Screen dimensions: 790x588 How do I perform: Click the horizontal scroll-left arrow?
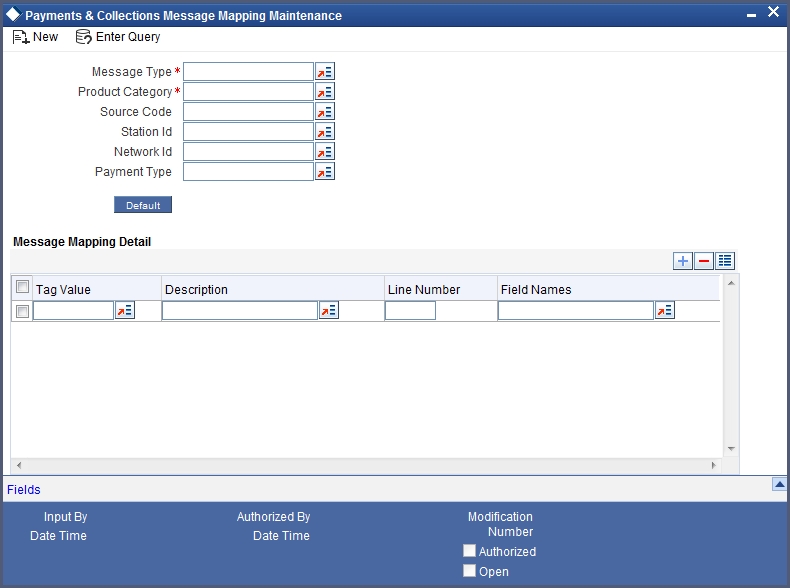pyautogui.click(x=19, y=465)
